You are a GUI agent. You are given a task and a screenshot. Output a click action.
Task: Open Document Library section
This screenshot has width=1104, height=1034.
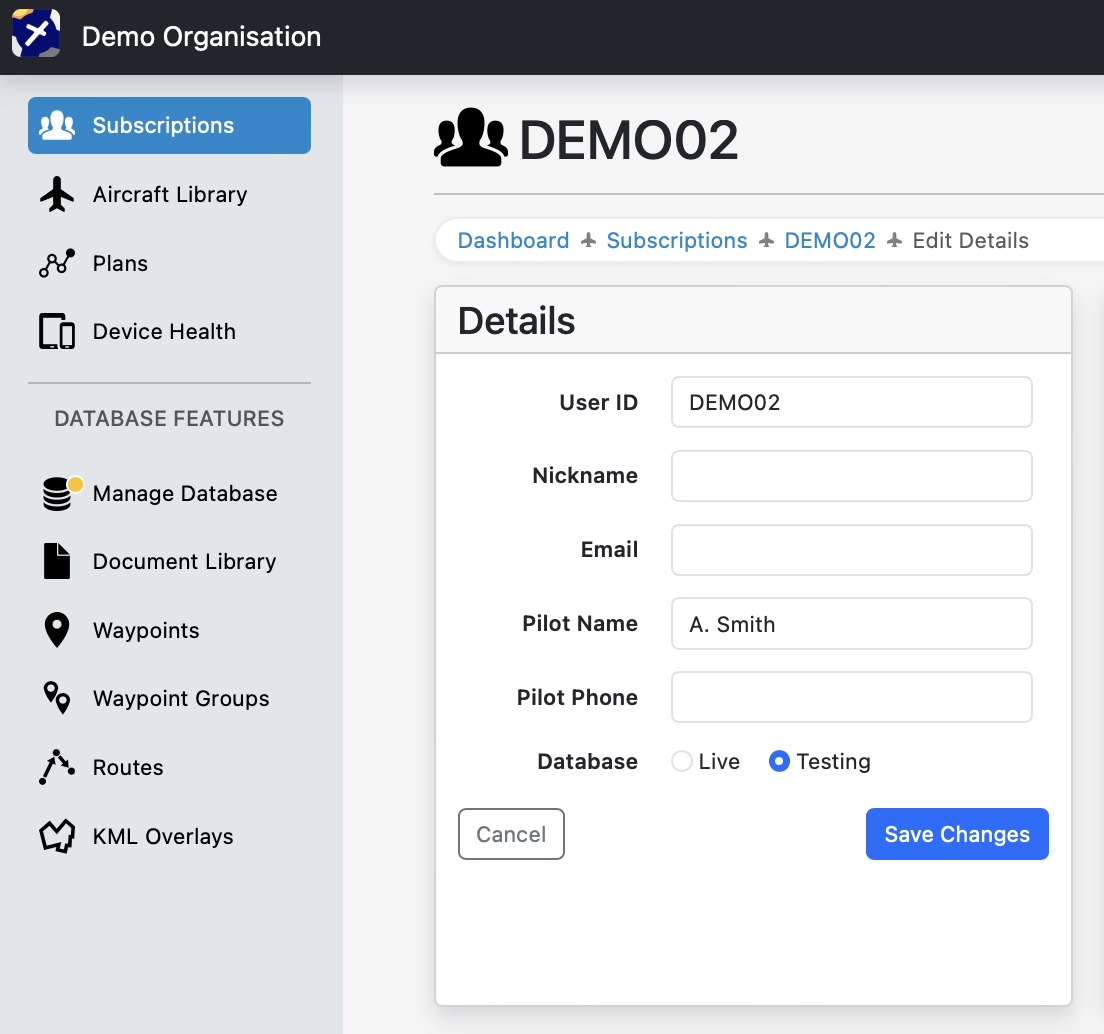coord(169,561)
